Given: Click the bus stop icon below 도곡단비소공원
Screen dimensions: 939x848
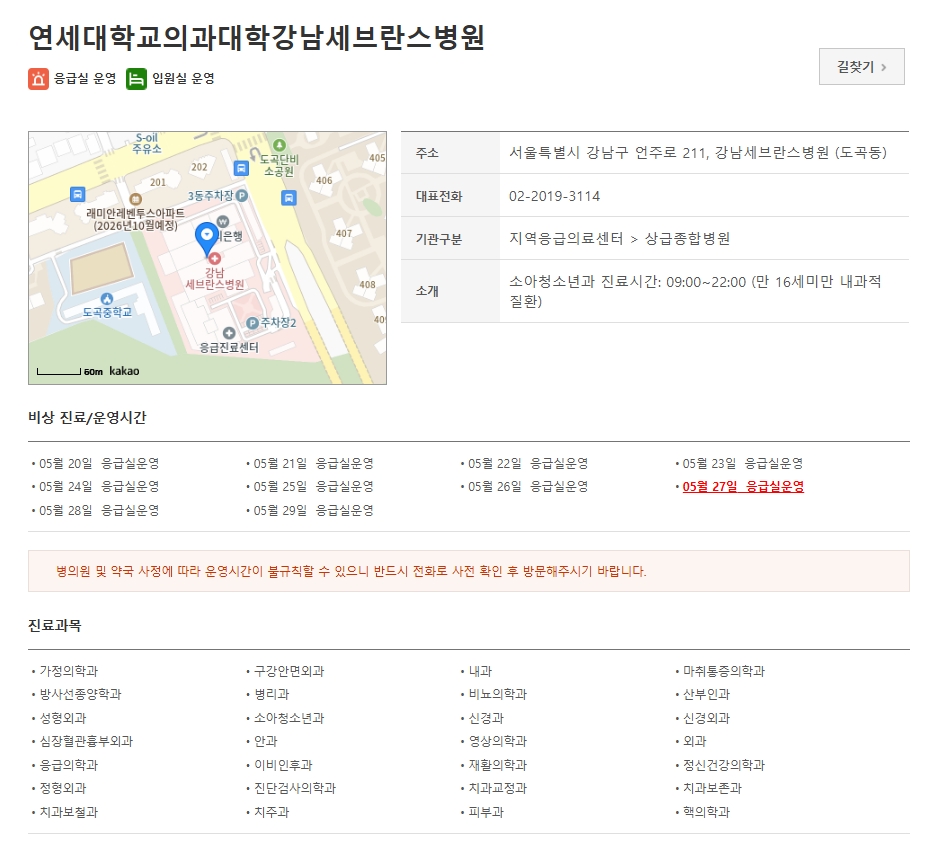Looking at the screenshot, I should click(x=289, y=198).
